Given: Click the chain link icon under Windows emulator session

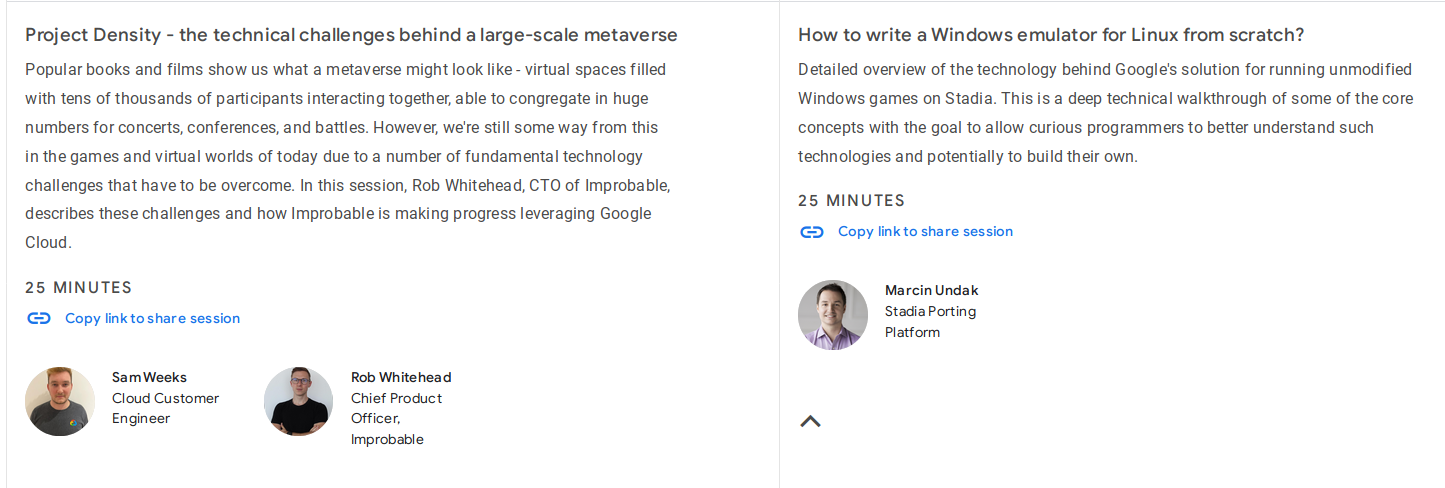Looking at the screenshot, I should (812, 232).
